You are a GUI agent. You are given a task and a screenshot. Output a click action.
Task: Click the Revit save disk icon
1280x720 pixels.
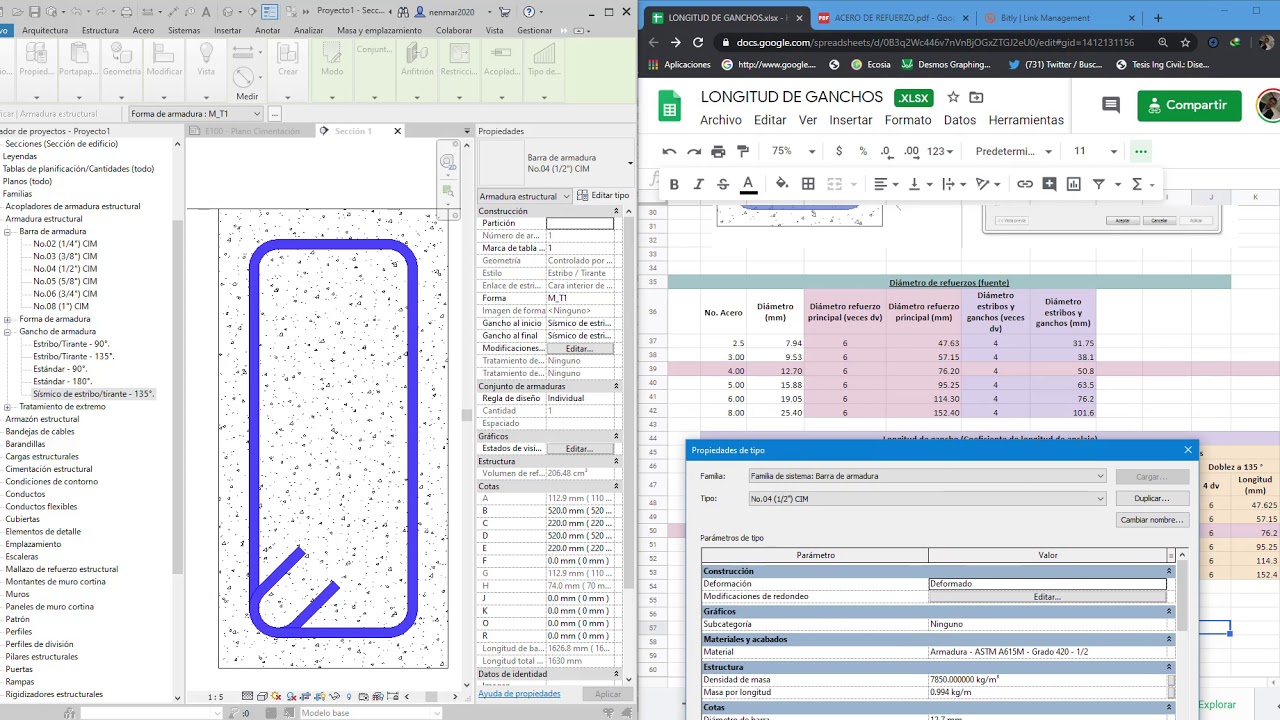point(34,12)
